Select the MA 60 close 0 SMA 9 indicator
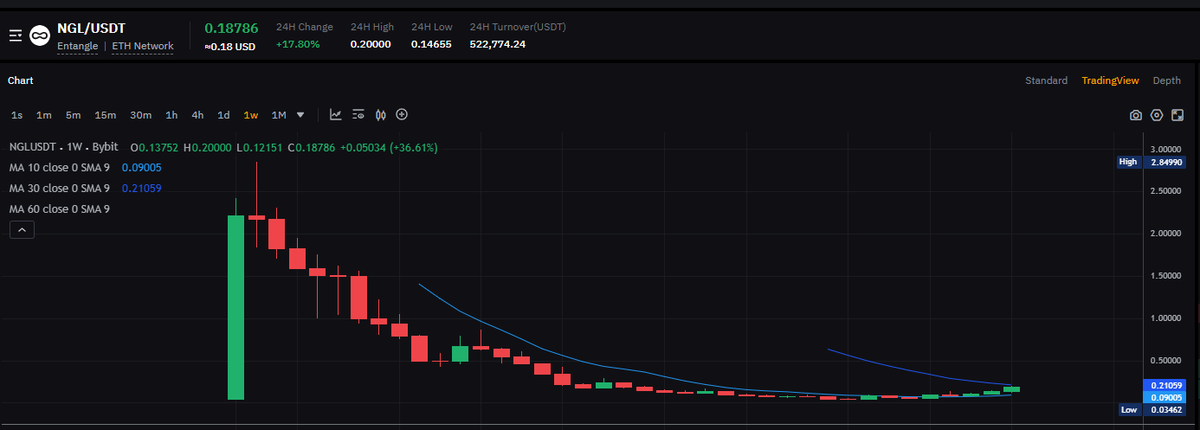The height and width of the screenshot is (430, 1200). tap(59, 209)
